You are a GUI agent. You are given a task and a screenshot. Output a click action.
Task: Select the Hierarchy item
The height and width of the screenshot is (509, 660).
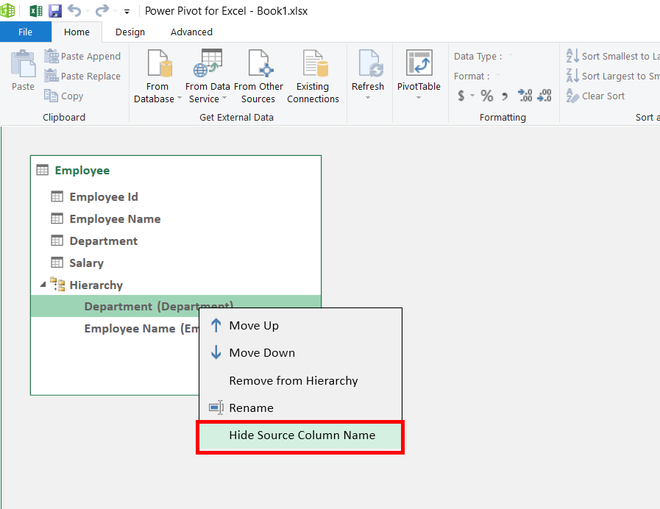(176, 285)
